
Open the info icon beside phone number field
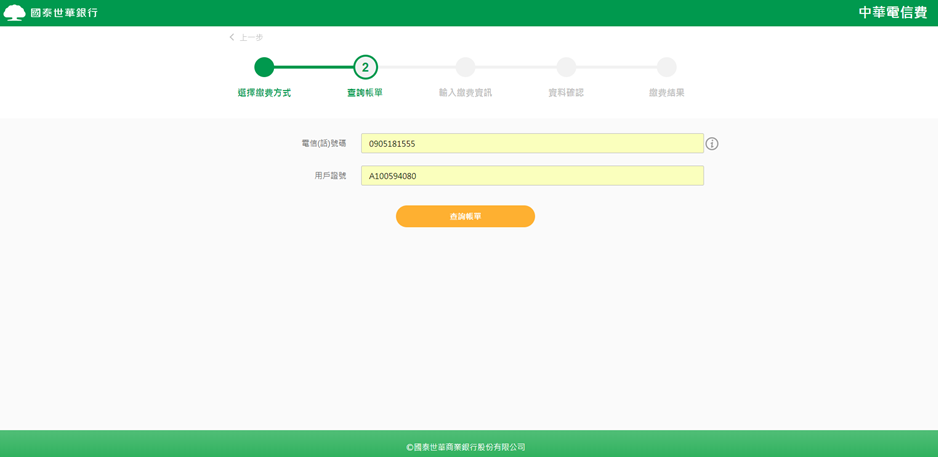coord(712,144)
